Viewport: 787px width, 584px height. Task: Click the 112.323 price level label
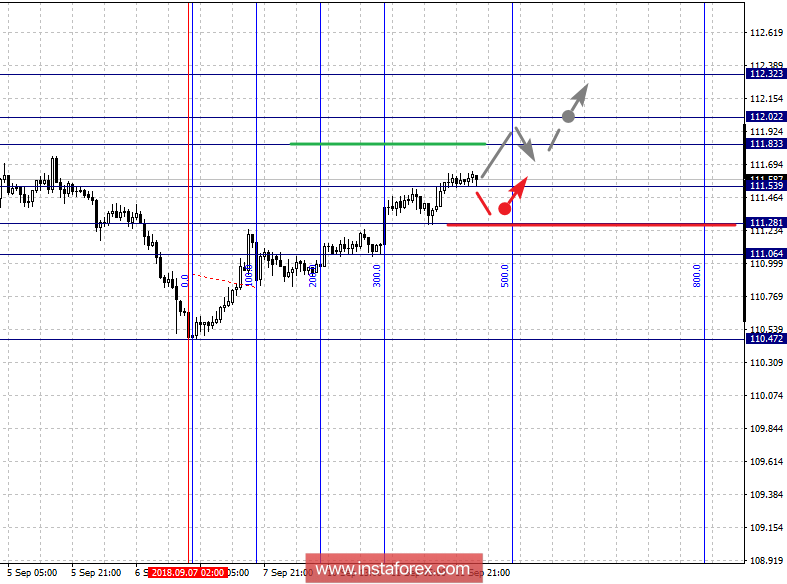[766, 74]
